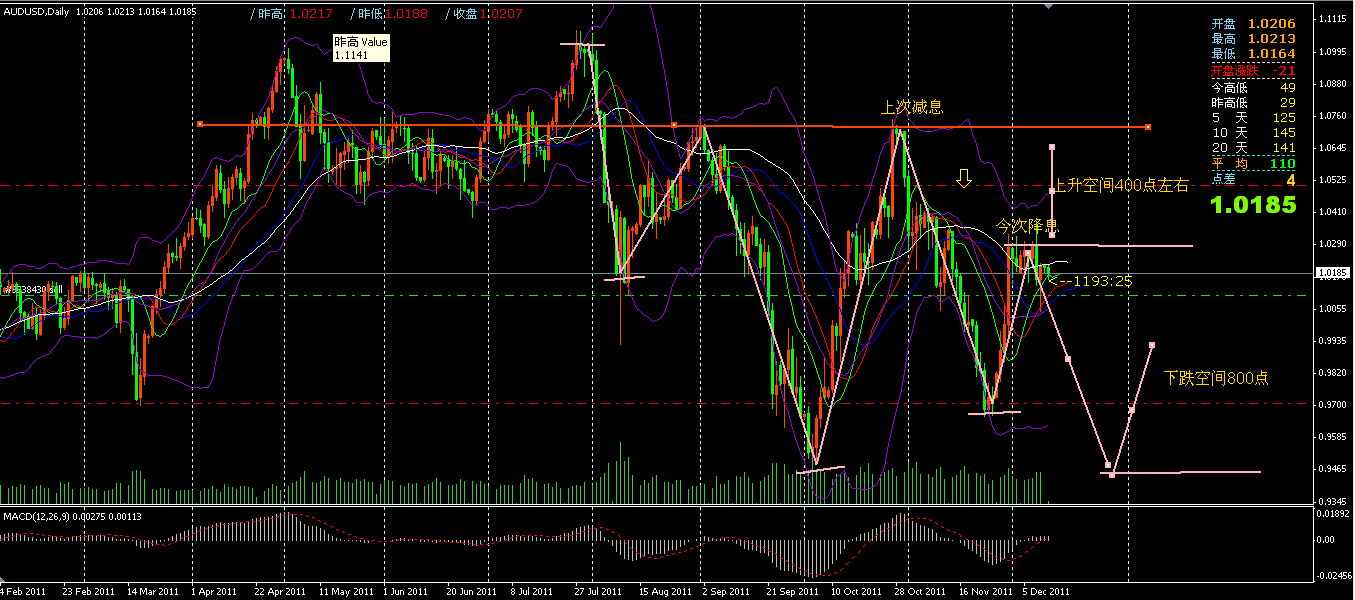
Task: Click the 14 Mar 2011 date label
Action: [x=153, y=591]
